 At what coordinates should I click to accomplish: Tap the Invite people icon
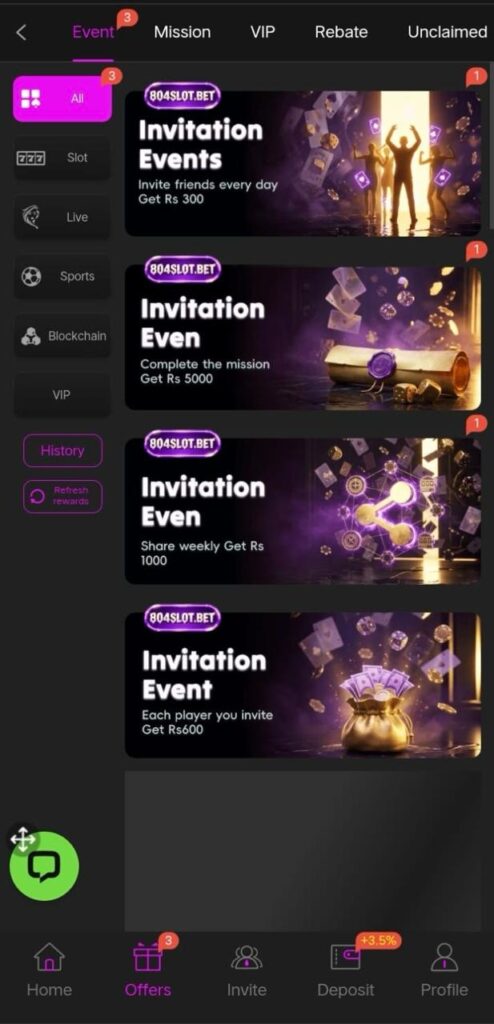point(246,957)
